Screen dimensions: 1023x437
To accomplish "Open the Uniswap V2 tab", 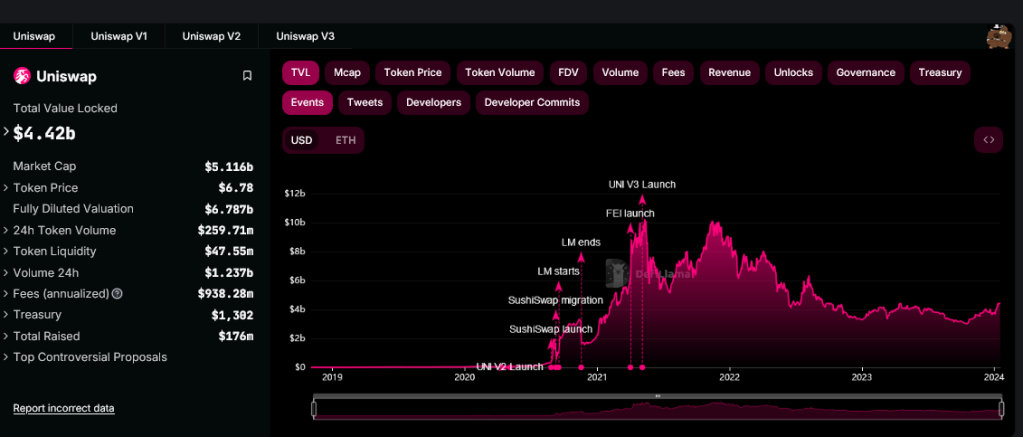I will (x=211, y=37).
